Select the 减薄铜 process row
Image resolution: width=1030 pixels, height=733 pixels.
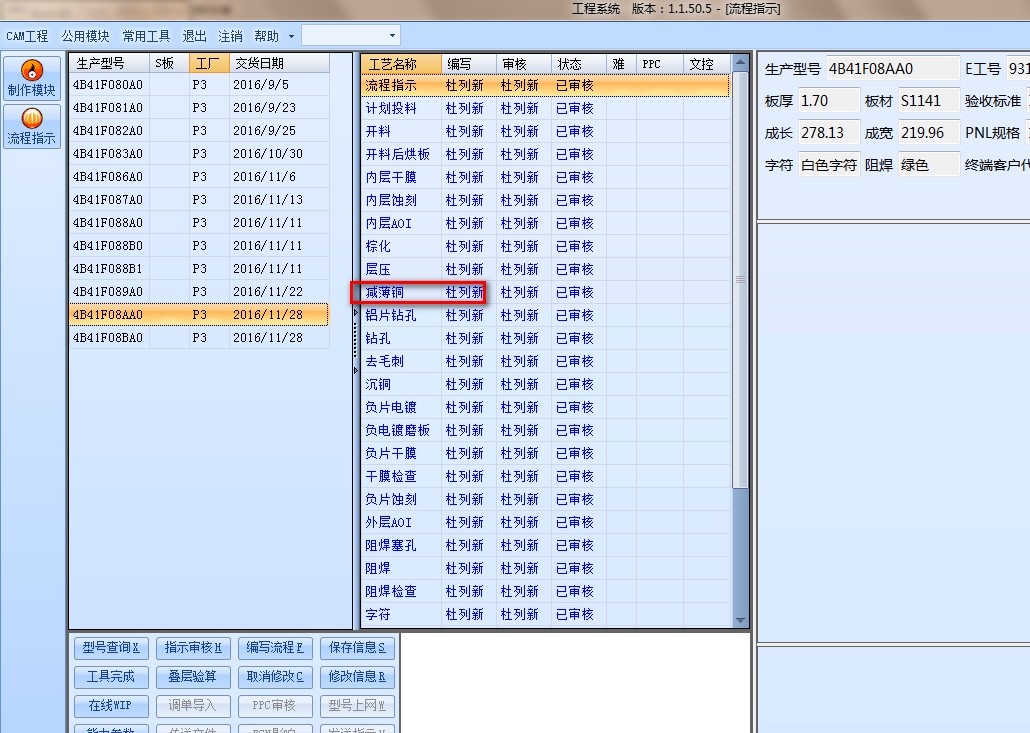pos(546,292)
